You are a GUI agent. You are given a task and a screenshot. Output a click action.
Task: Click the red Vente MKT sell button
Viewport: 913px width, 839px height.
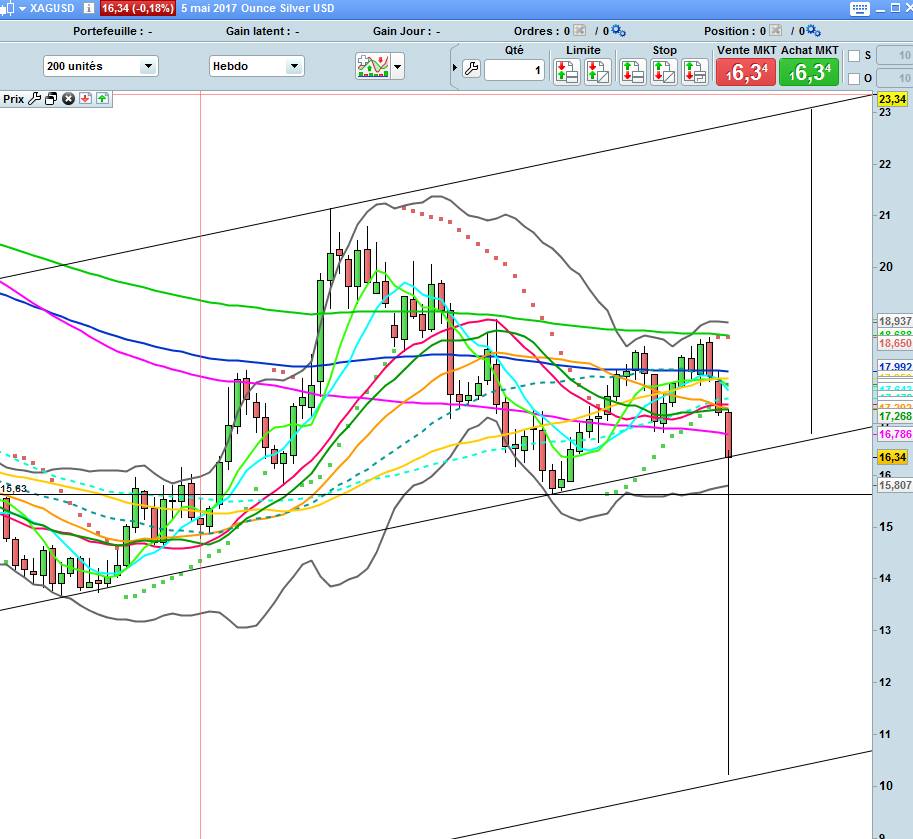[x=745, y=72]
